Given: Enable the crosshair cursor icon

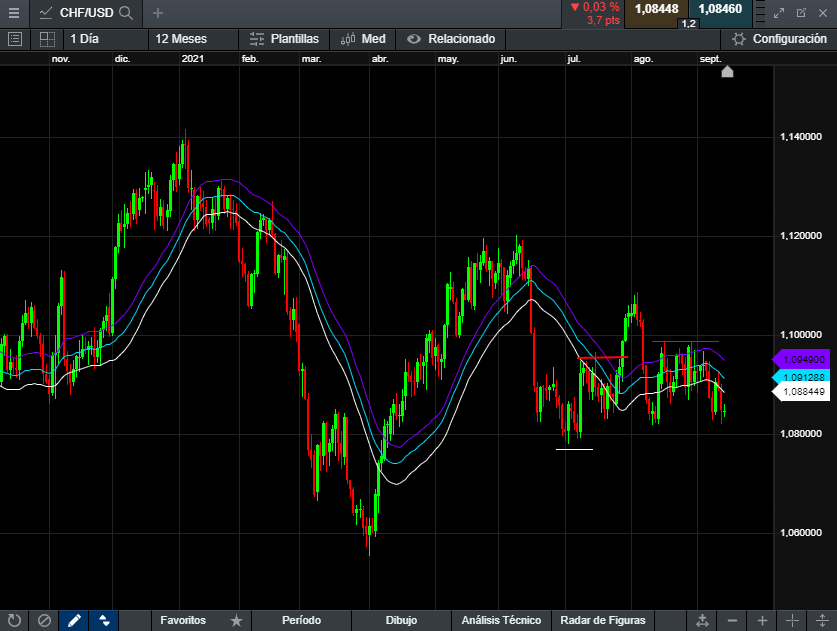Looking at the screenshot, I should tap(792, 620).
